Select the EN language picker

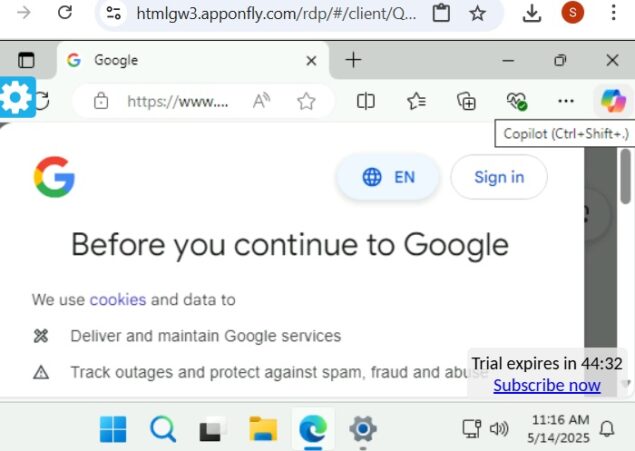click(x=388, y=177)
